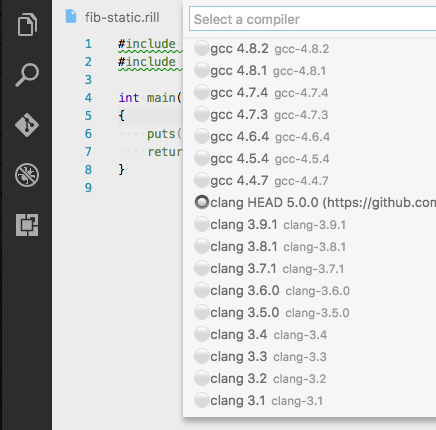The height and width of the screenshot is (430, 436).
Task: Choose clang 3.8.1 compiler option
Action: (309, 247)
